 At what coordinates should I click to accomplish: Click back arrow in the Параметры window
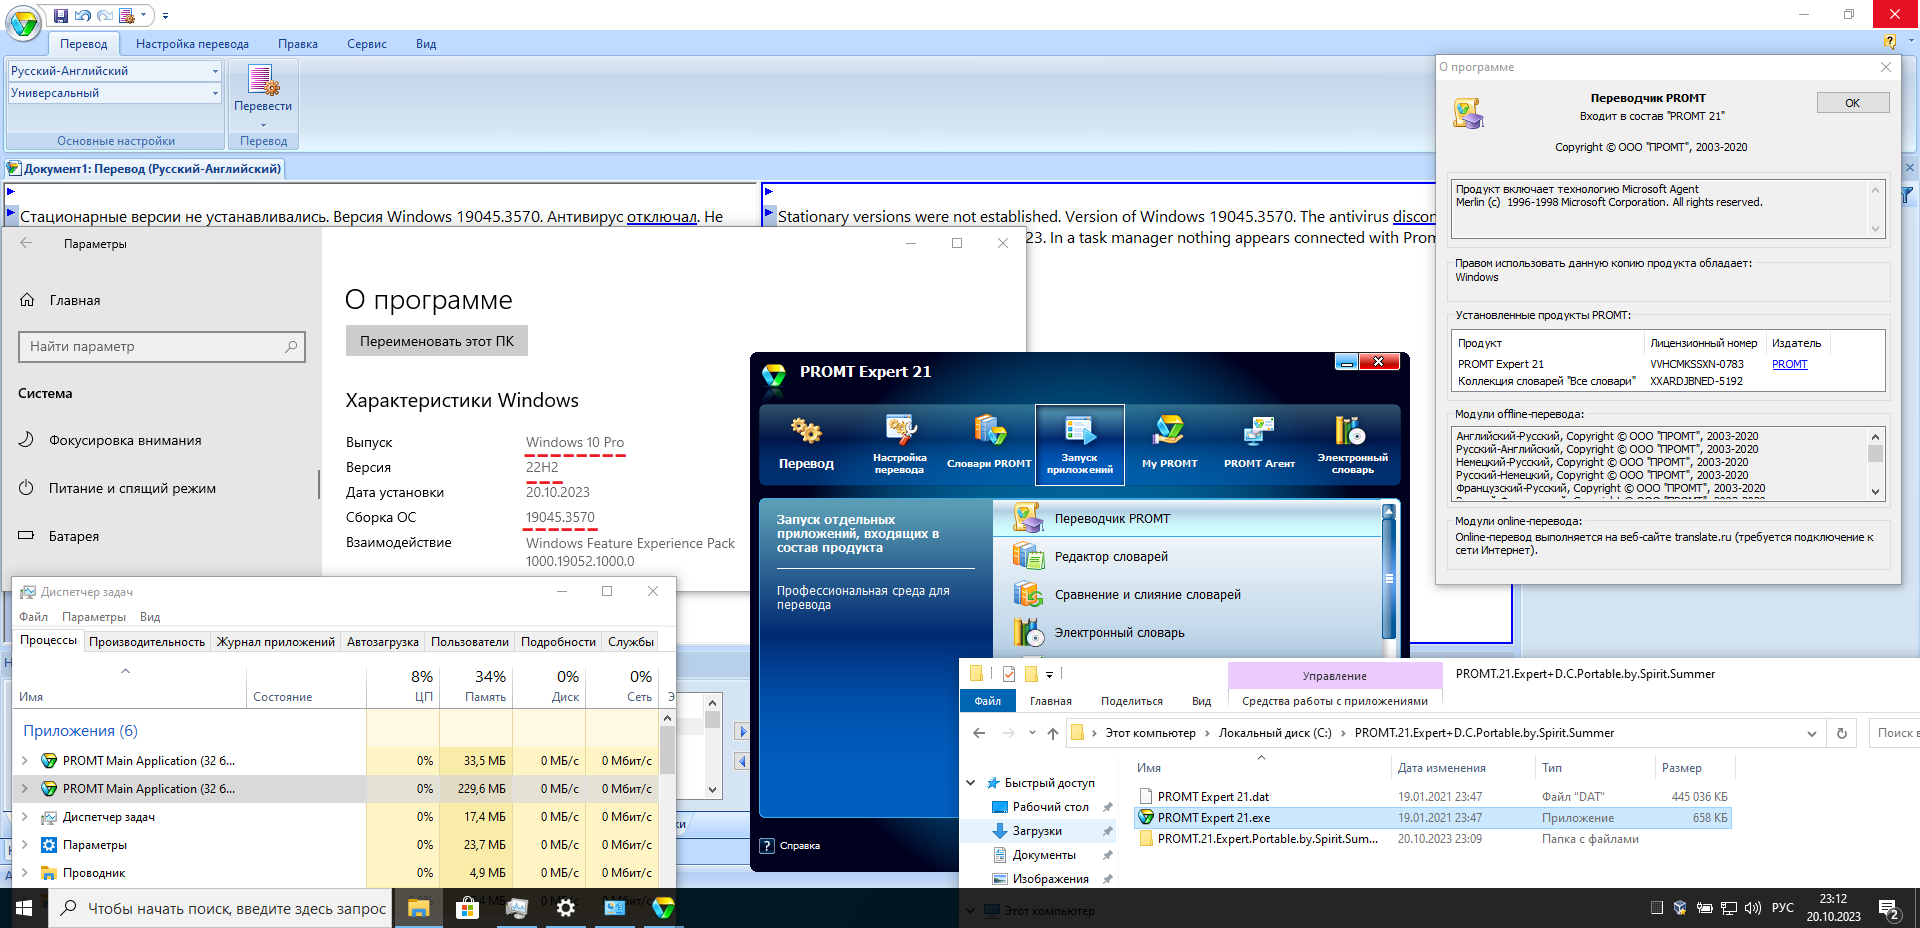coord(26,243)
